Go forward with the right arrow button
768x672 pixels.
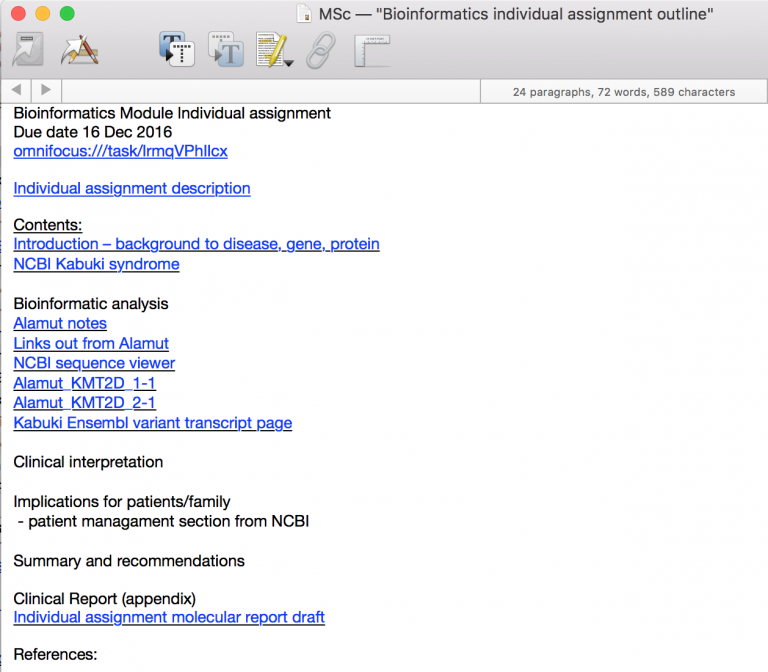[46, 90]
